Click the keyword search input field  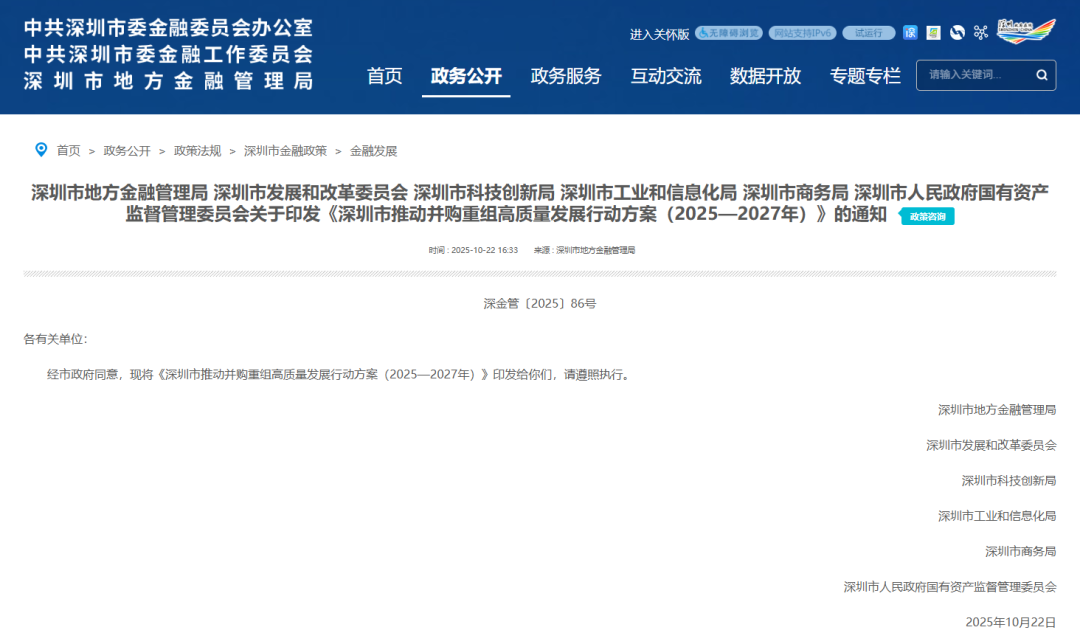click(x=972, y=75)
